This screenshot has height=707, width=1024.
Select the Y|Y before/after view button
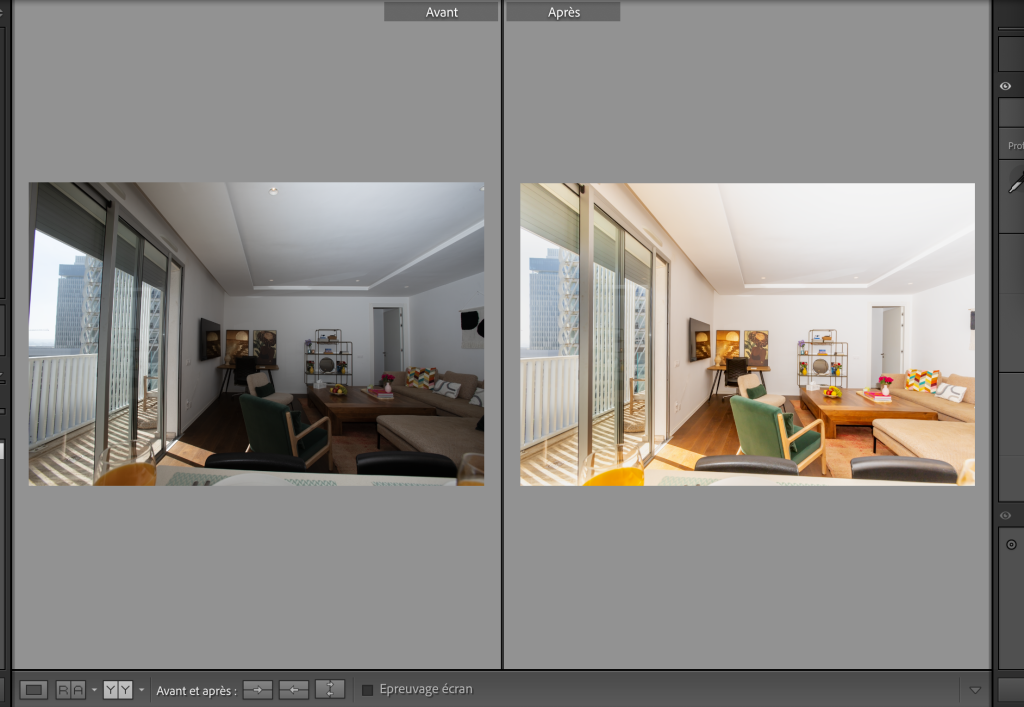coord(118,690)
